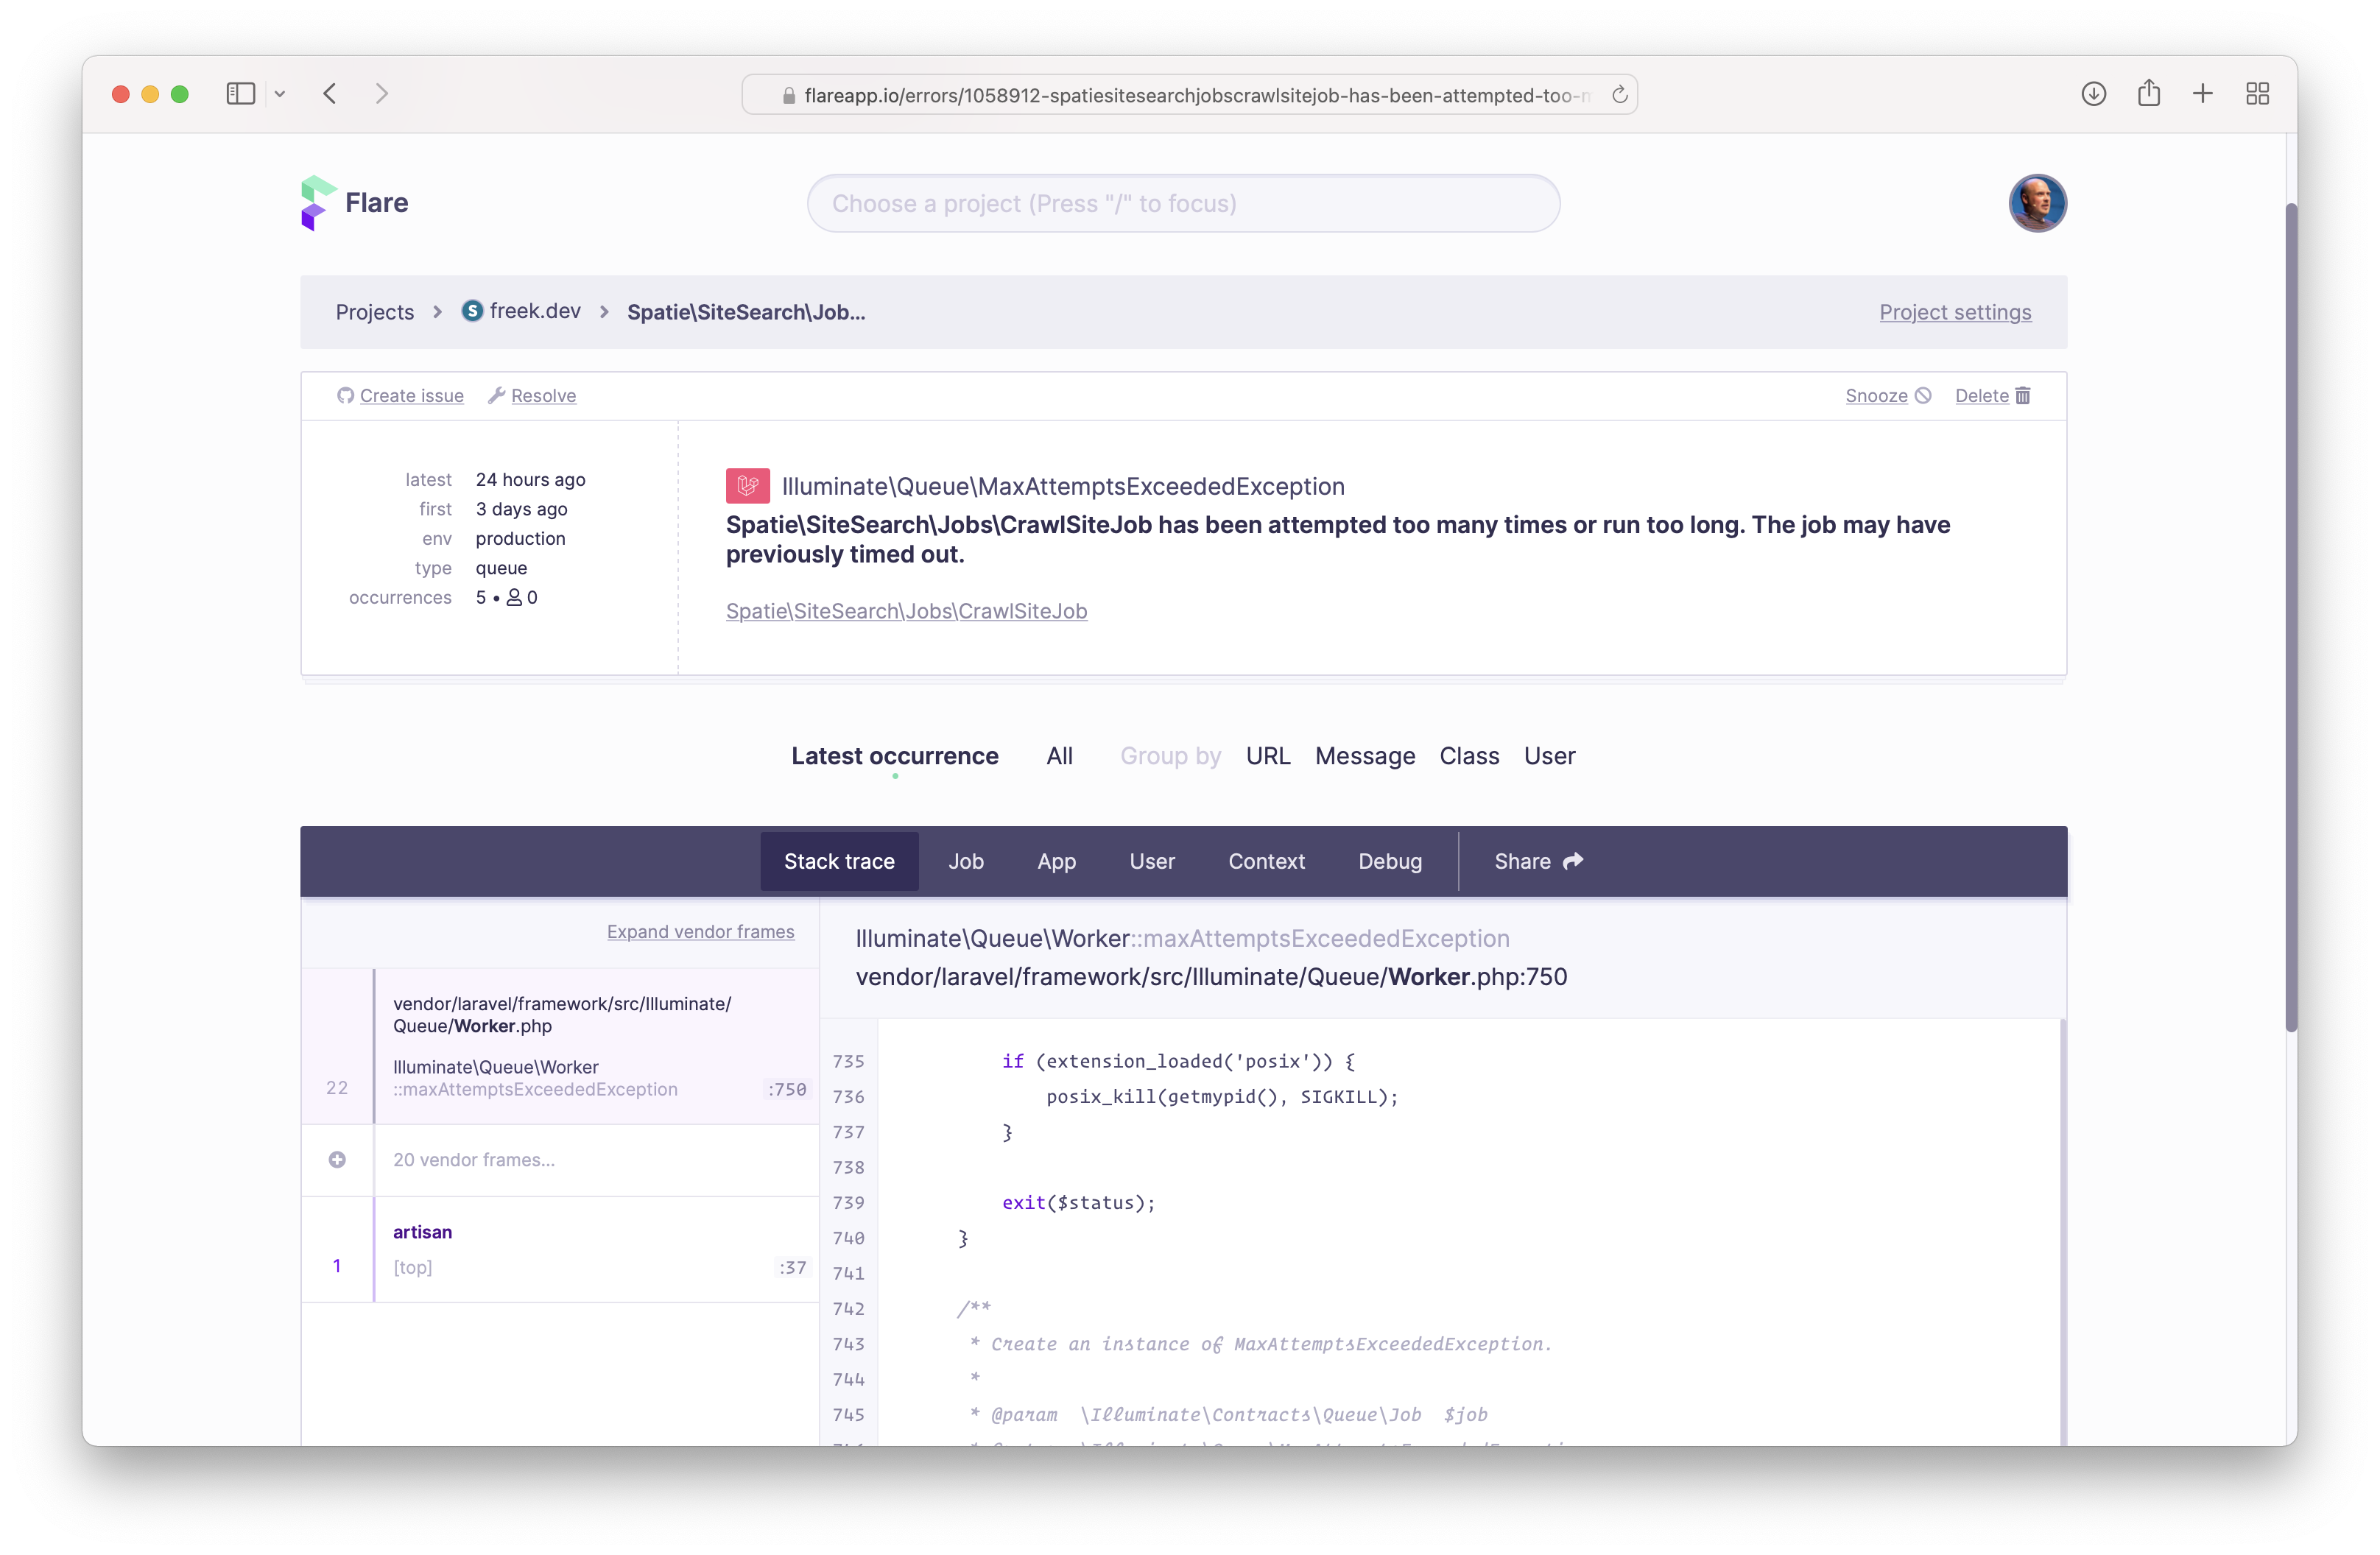Open a new tab with the plus icon

2202,94
